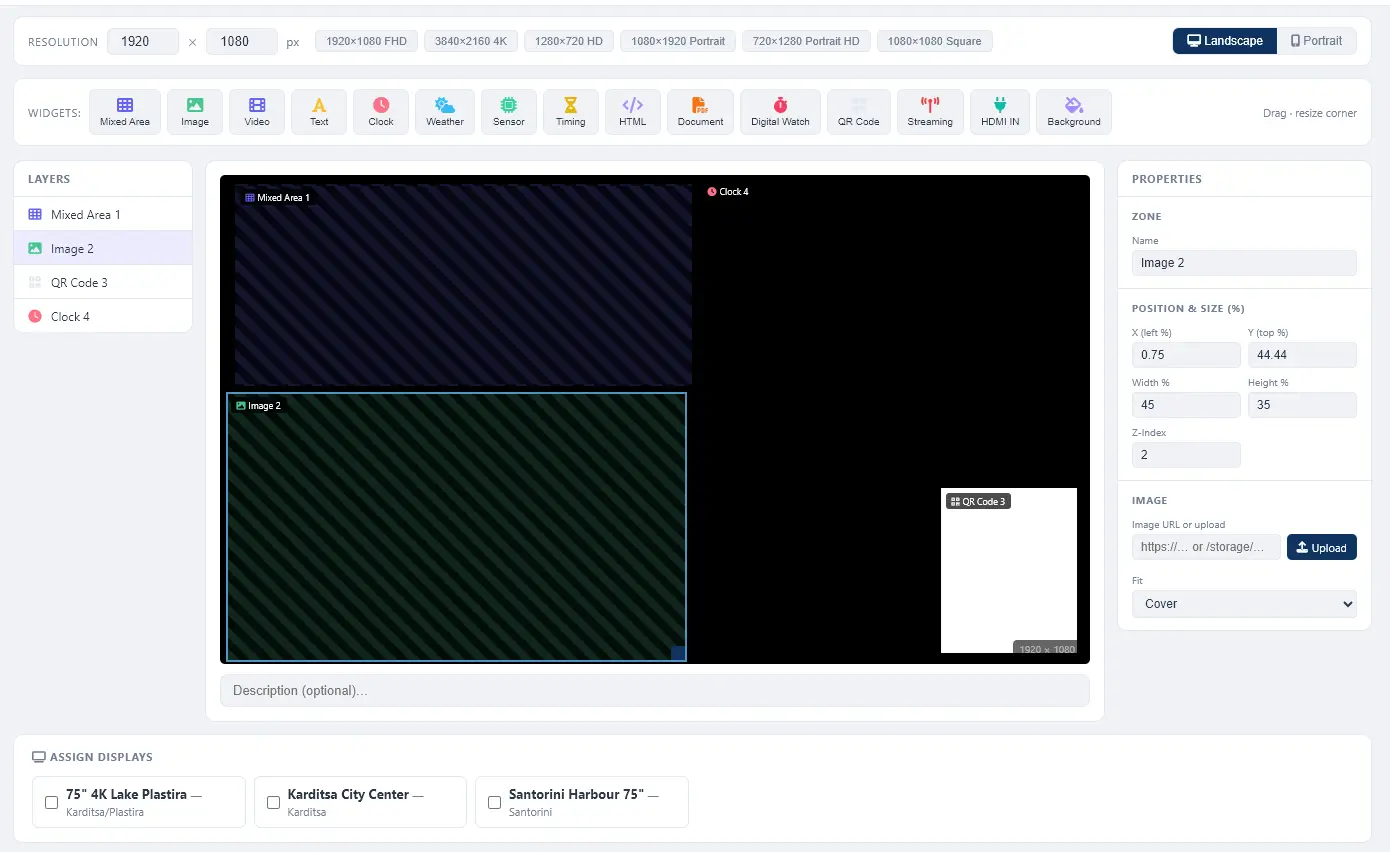
Task: Add a Mixed Area widget
Action: 125,111
